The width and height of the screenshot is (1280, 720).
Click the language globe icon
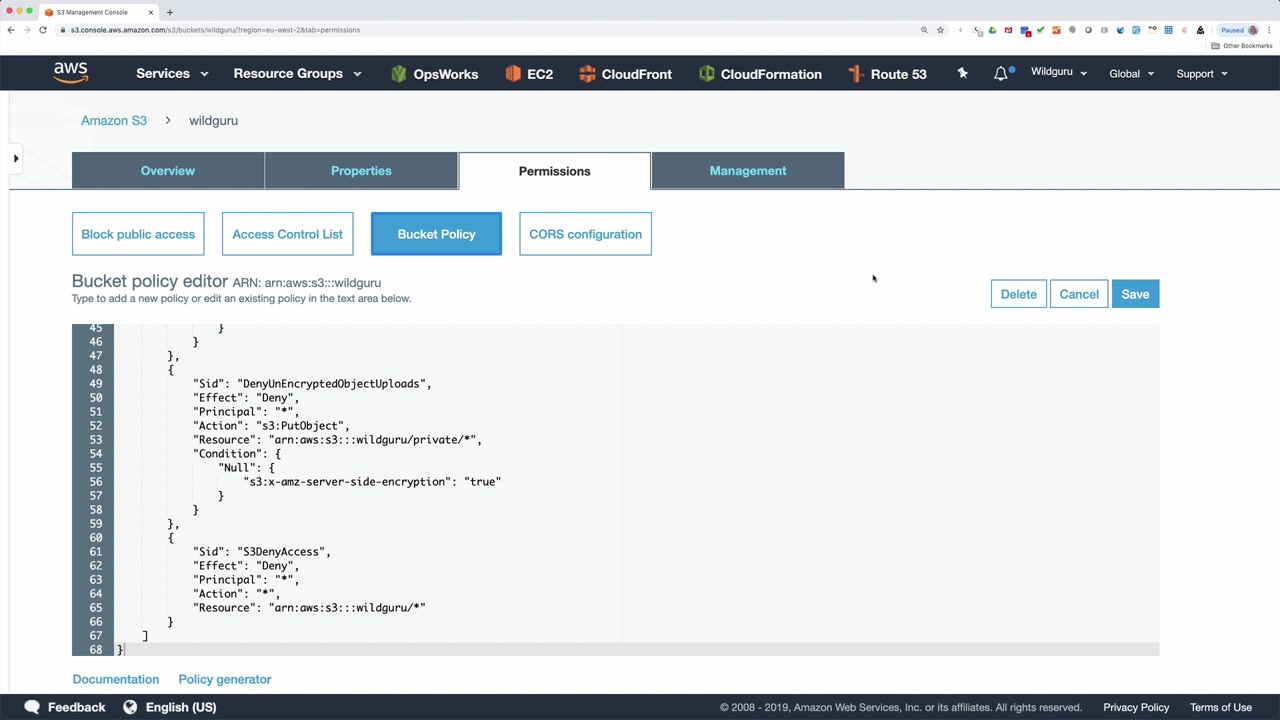[x=130, y=707]
